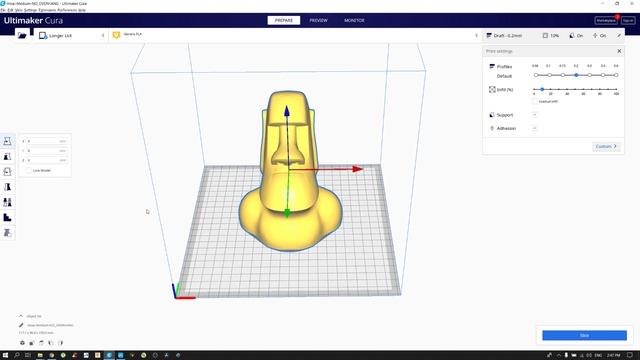The image size is (640, 360).
Task: Open file with the folder icon
Action: coord(22,36)
